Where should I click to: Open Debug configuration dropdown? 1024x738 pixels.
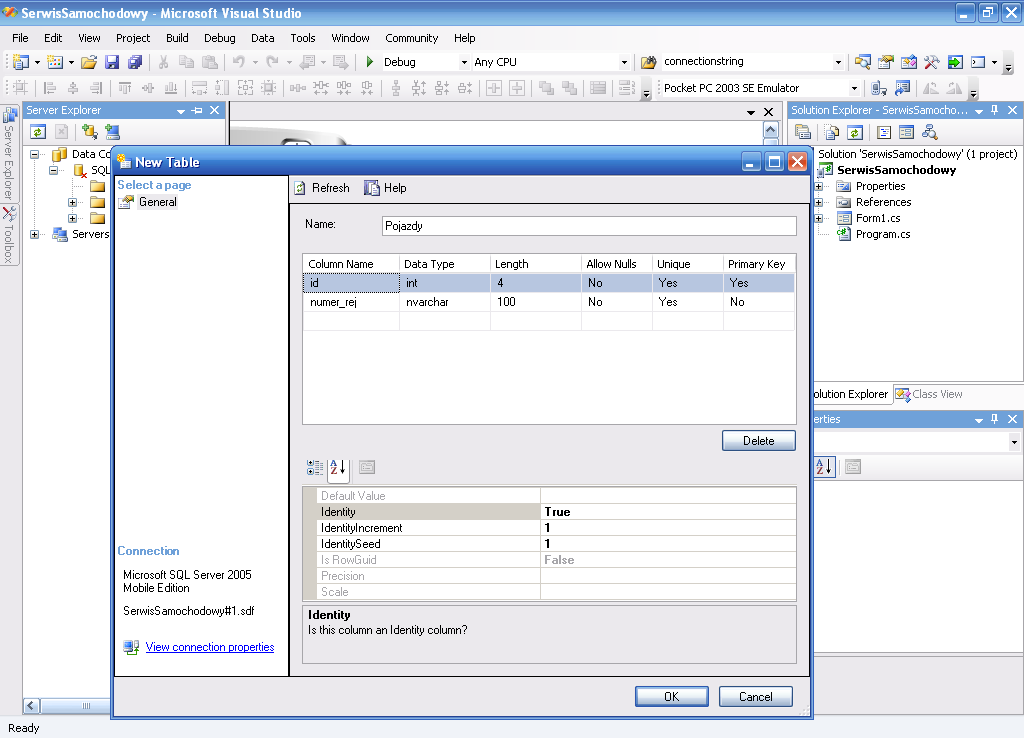(x=464, y=63)
